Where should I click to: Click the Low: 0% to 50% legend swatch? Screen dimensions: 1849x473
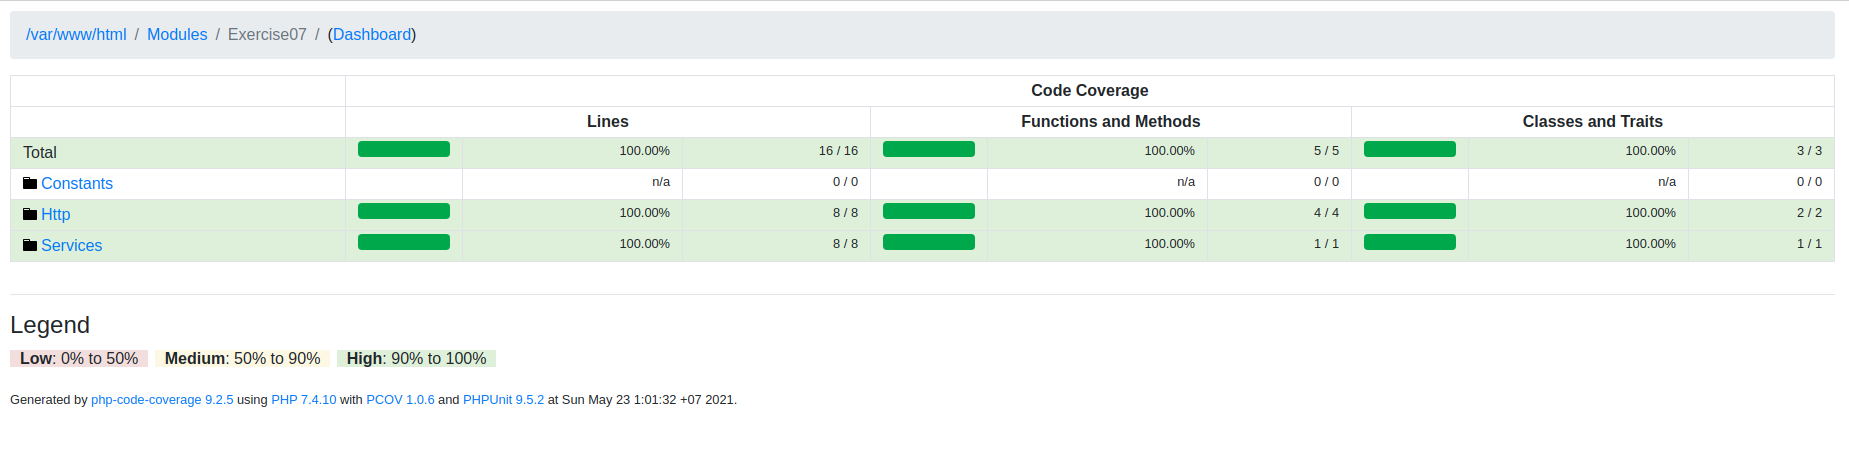pyautogui.click(x=79, y=358)
